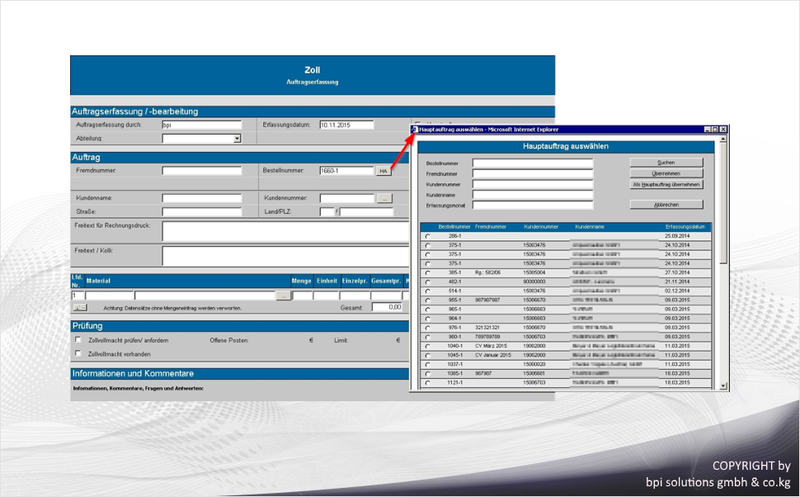The width and height of the screenshot is (800, 497).
Task: Click the date cell 25.09.2014
Action: click(677, 236)
